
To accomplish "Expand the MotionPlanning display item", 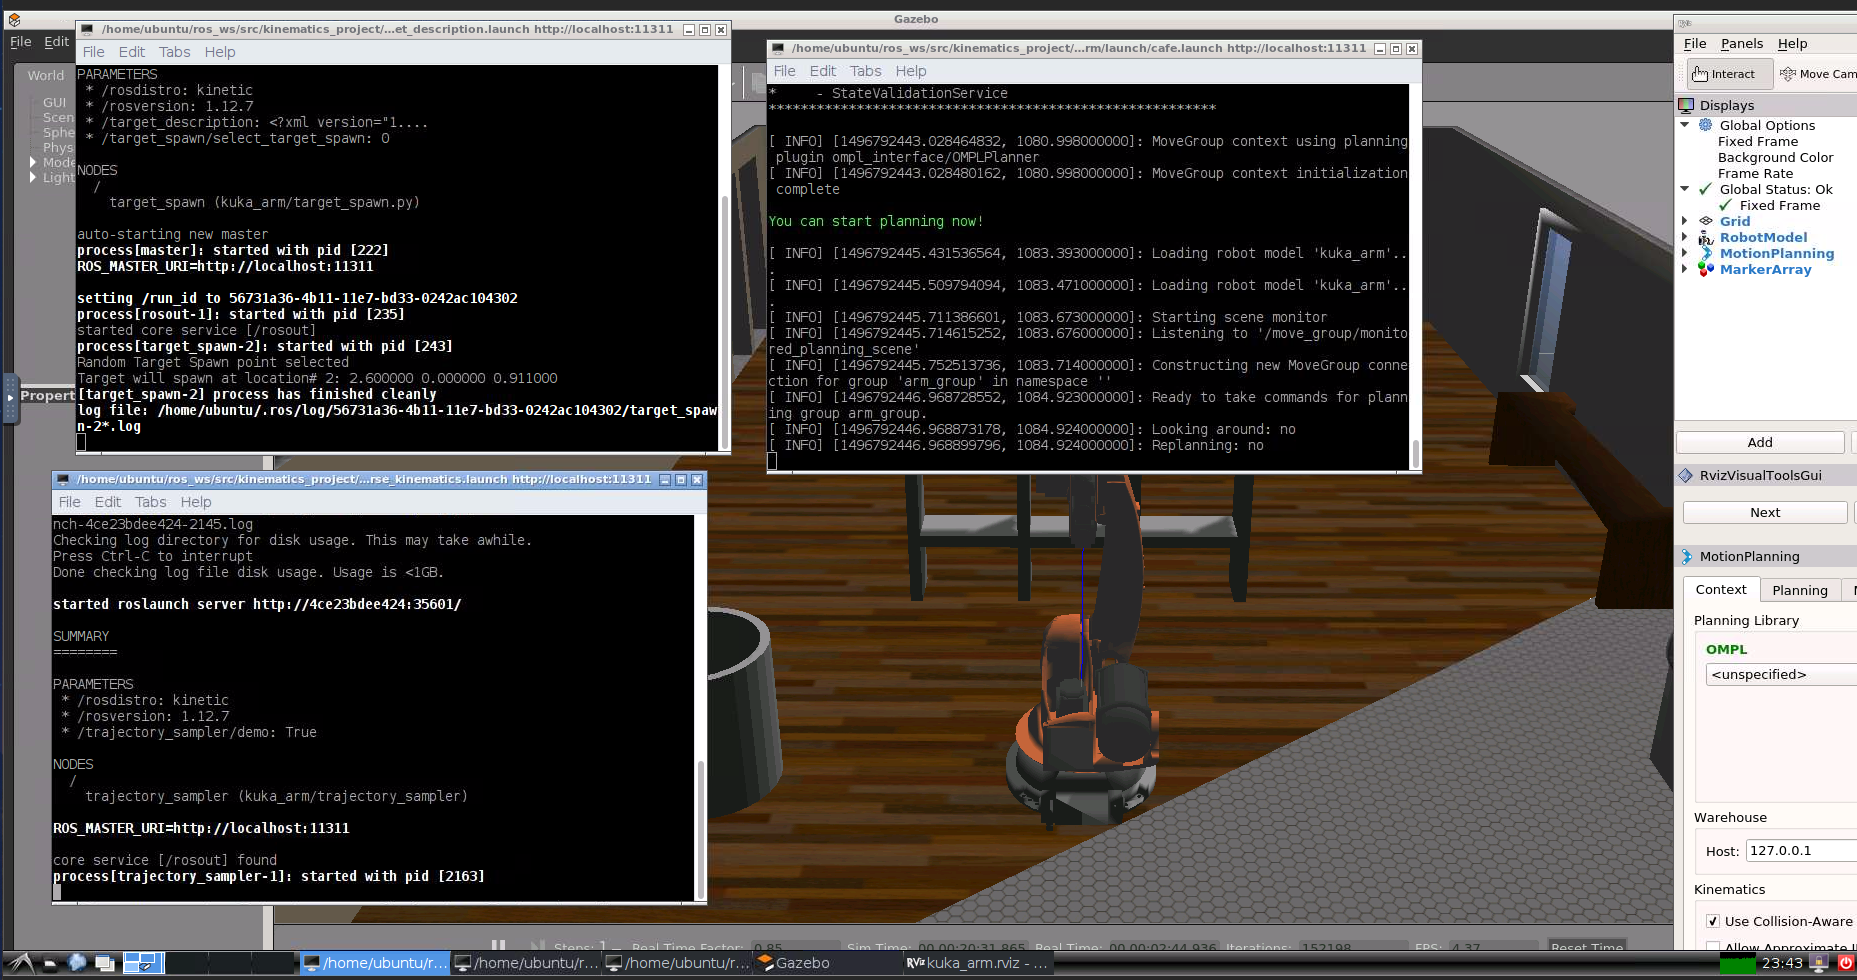I will [x=1685, y=253].
